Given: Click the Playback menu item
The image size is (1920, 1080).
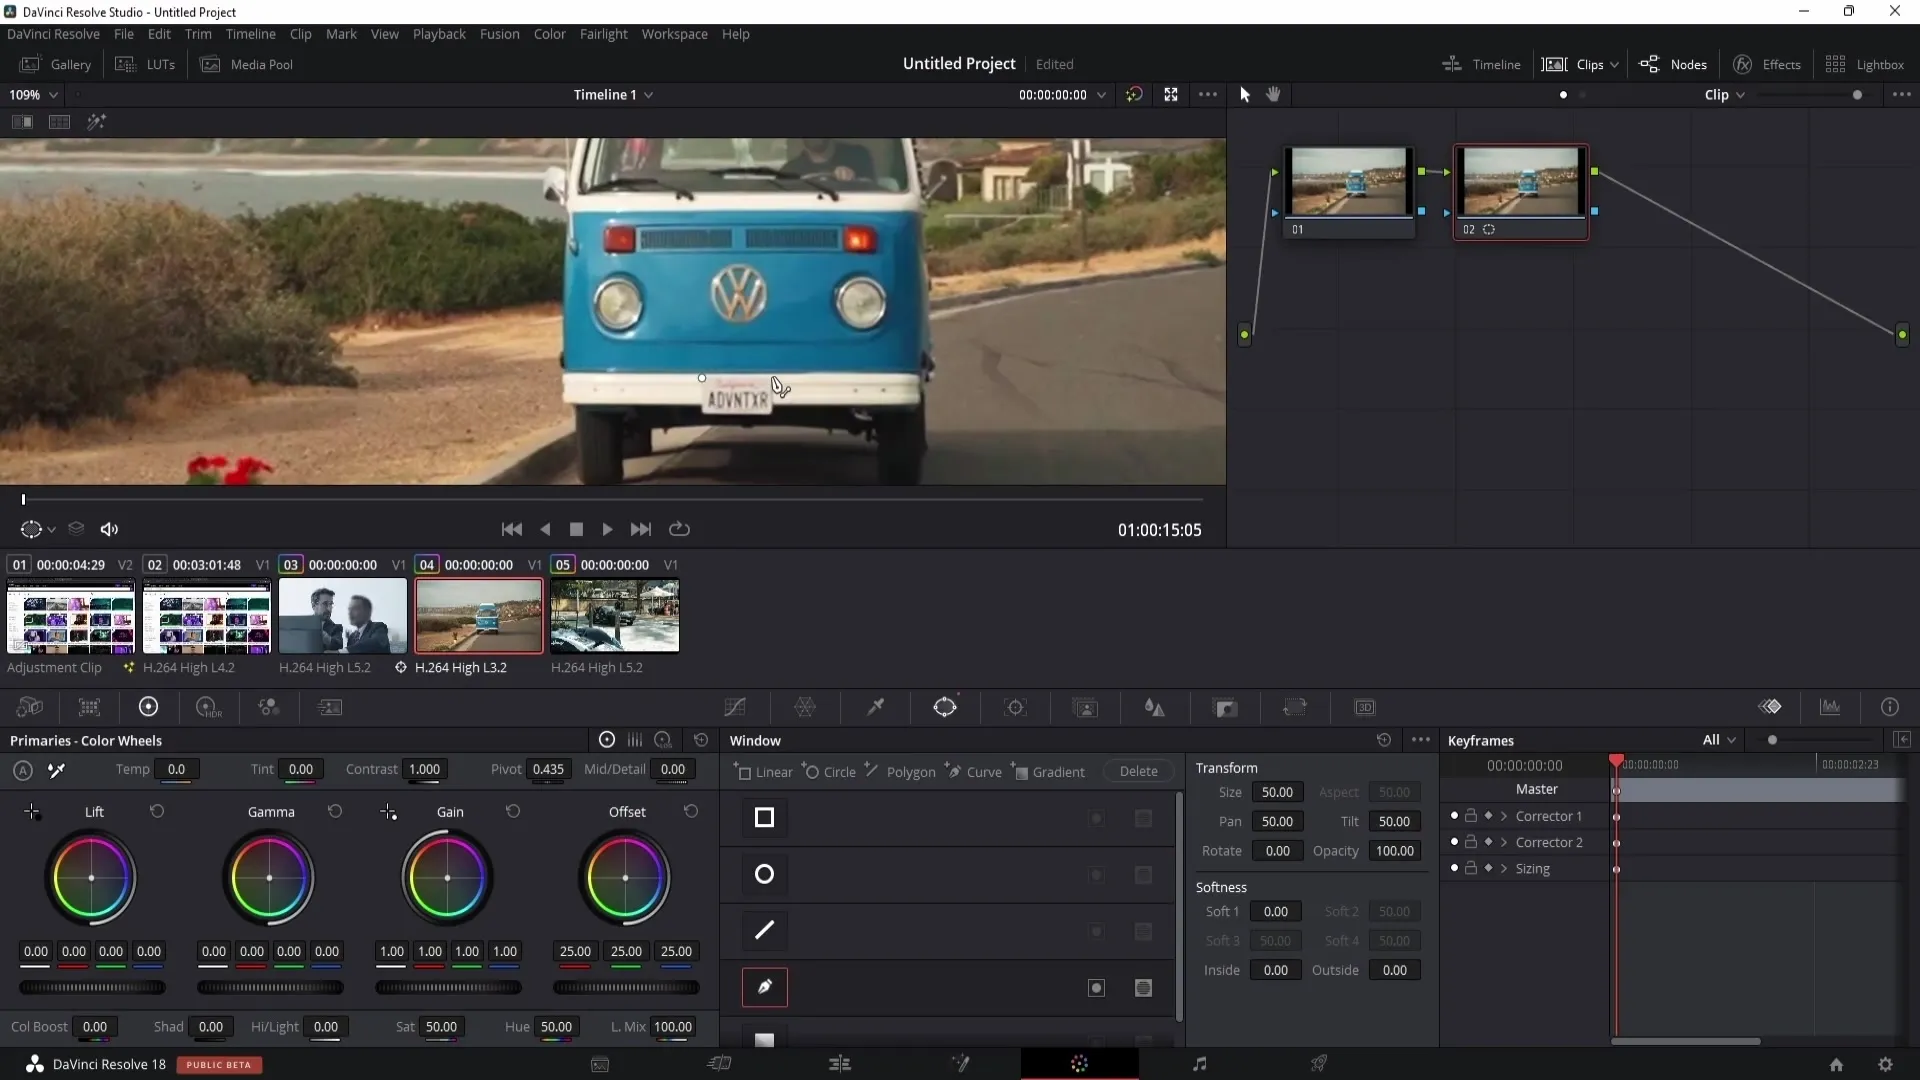Looking at the screenshot, I should pyautogui.click(x=440, y=33).
